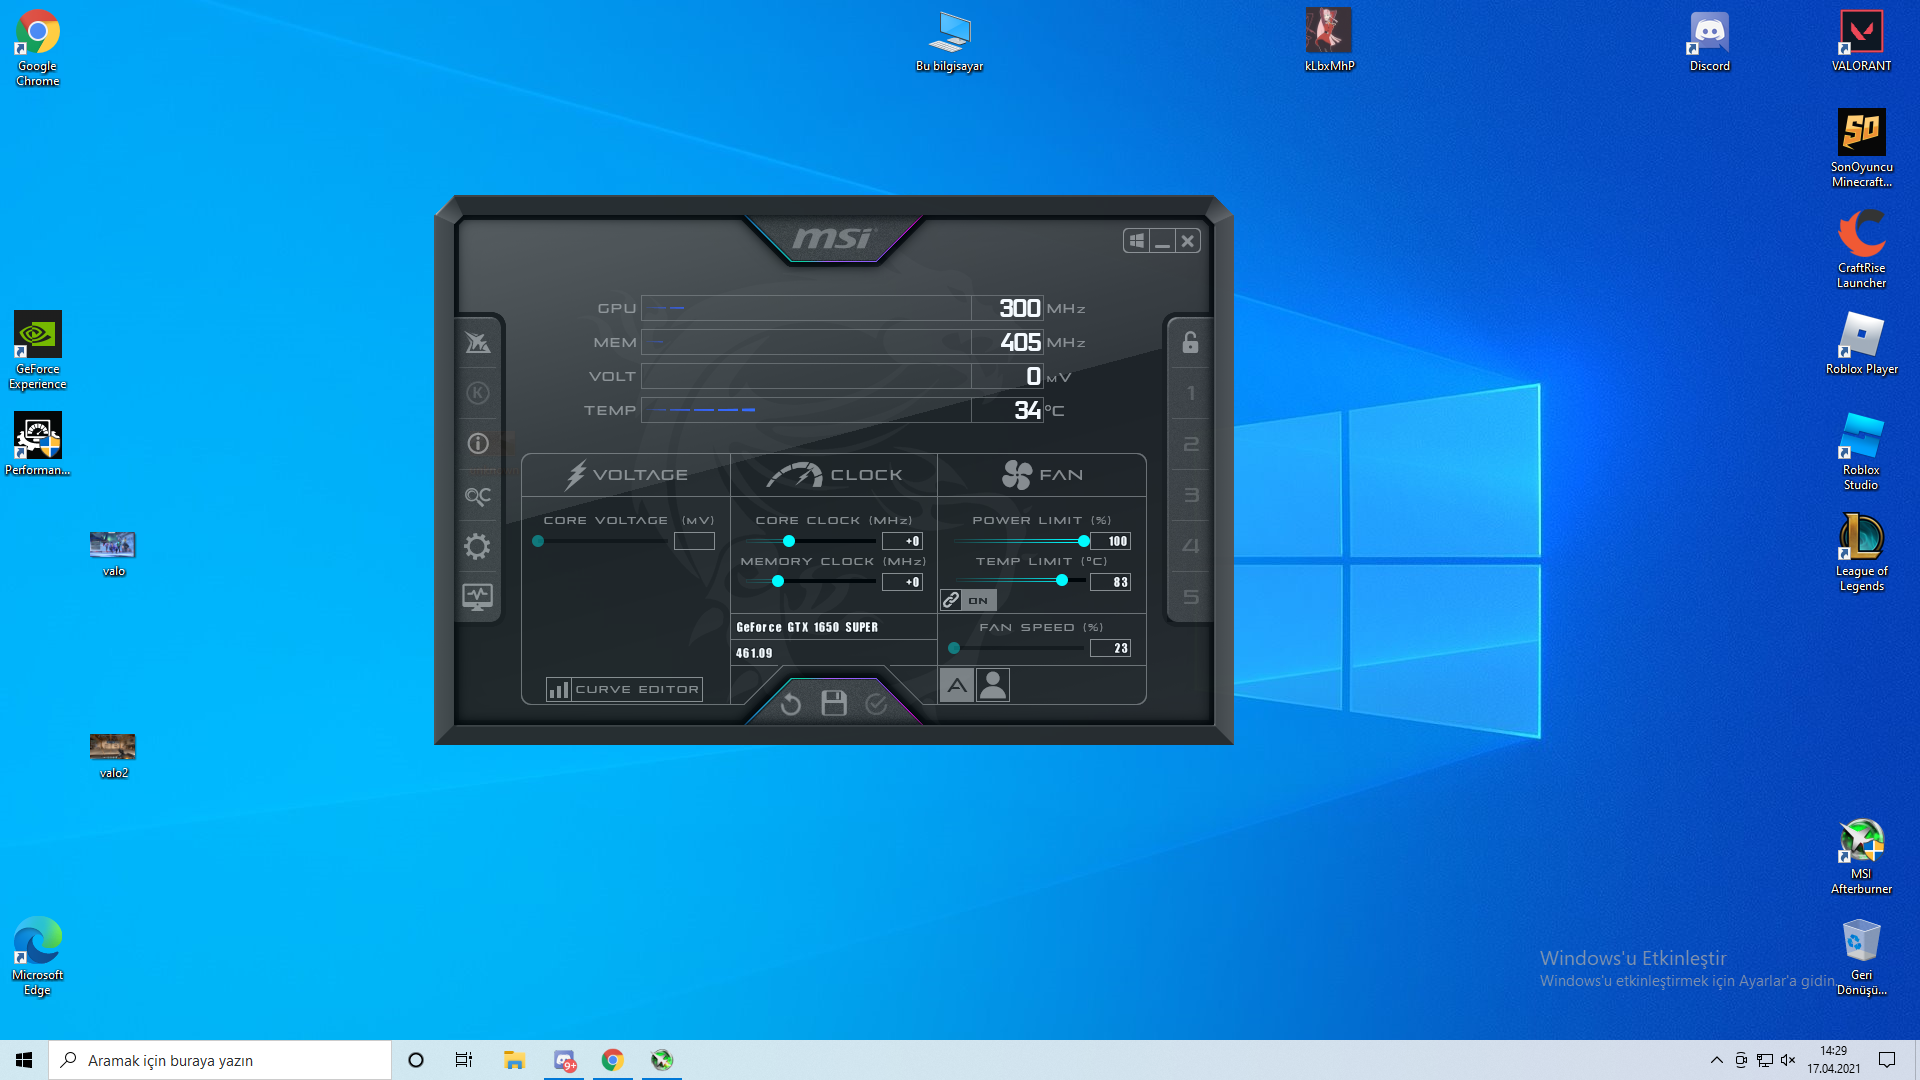1920x1080 pixels.
Task: Open Afterburner settings gear
Action: [x=478, y=546]
